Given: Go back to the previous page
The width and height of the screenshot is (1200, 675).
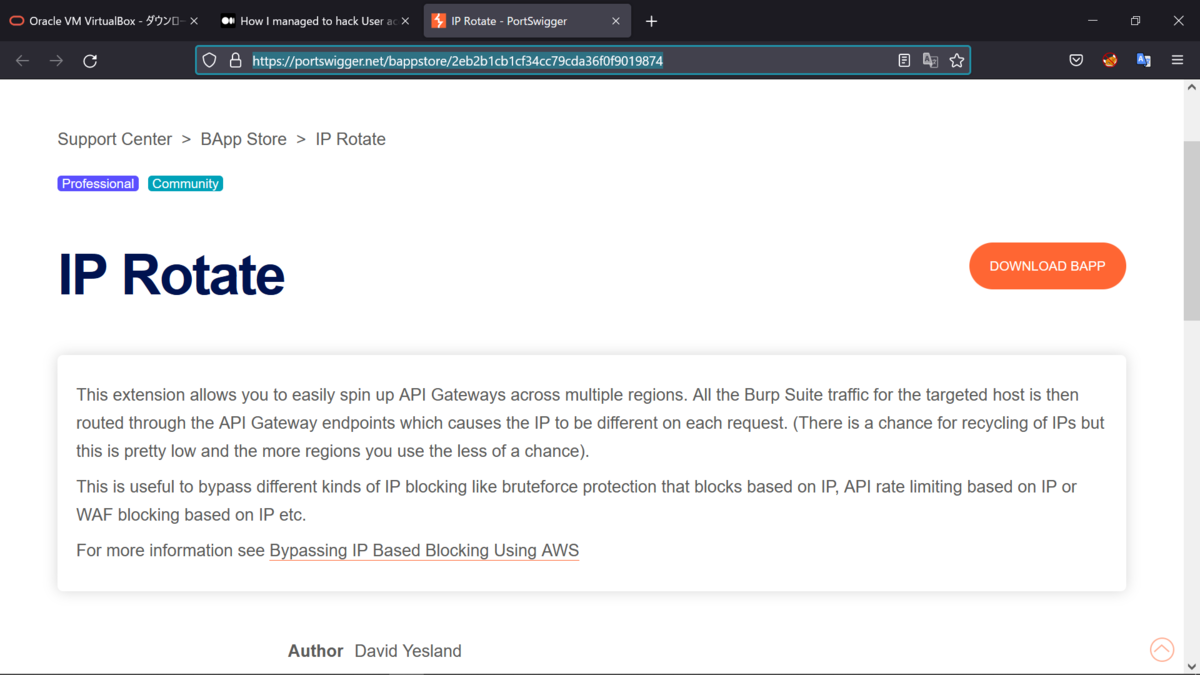Looking at the screenshot, I should coord(22,61).
